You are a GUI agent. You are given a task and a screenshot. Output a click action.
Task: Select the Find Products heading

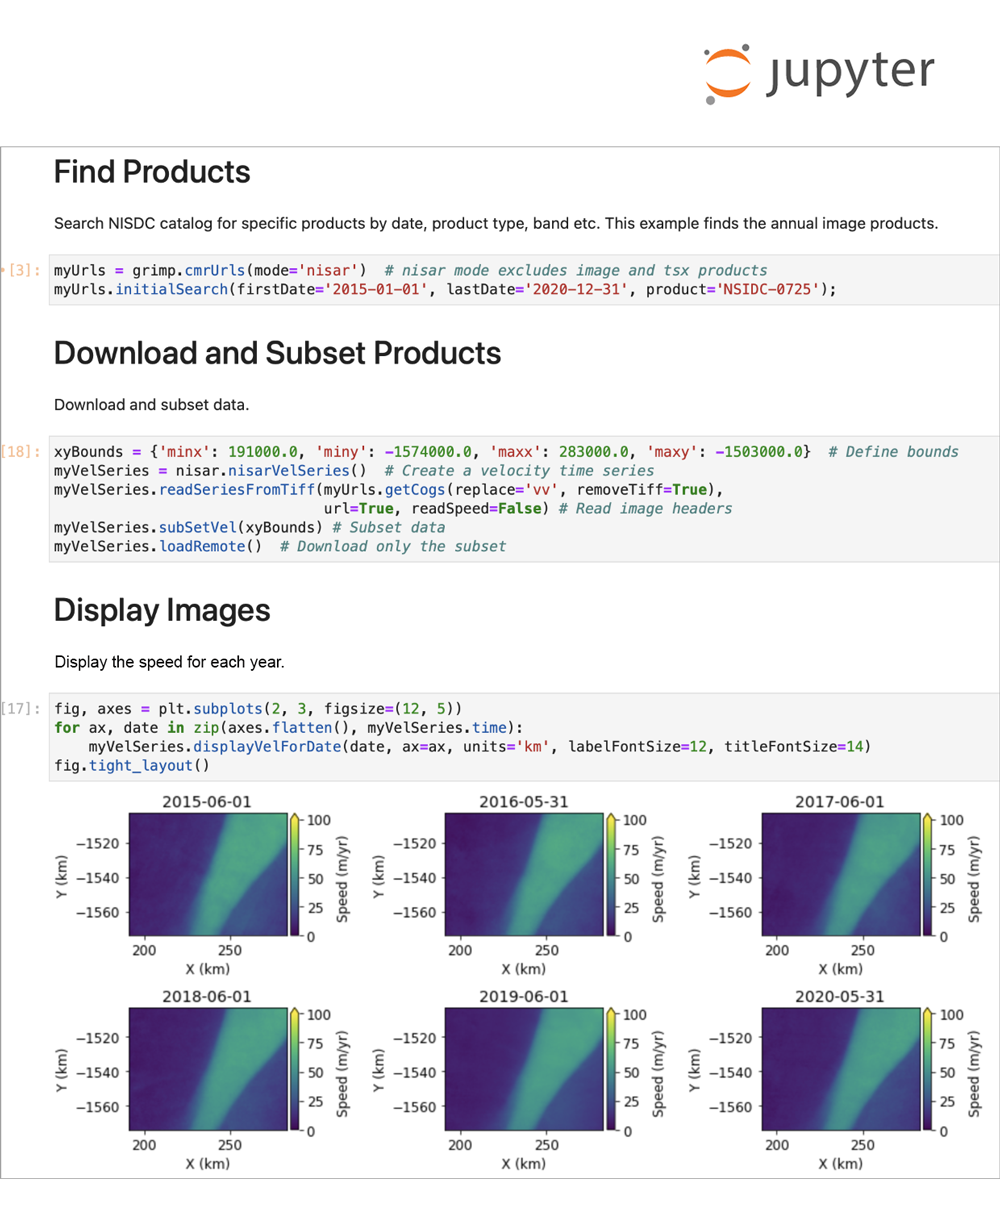point(152,172)
